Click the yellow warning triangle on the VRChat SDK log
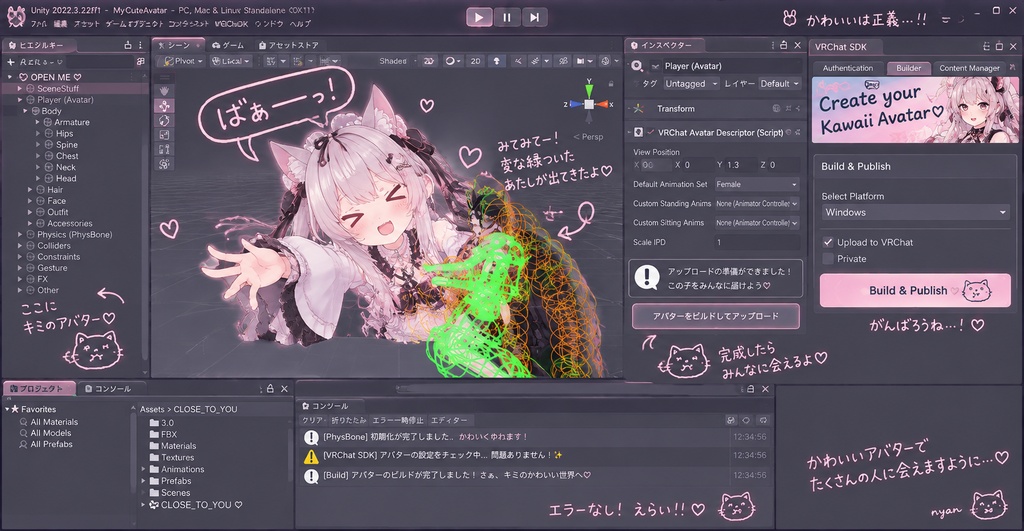Image resolution: width=1024 pixels, height=531 pixels. click(311, 456)
